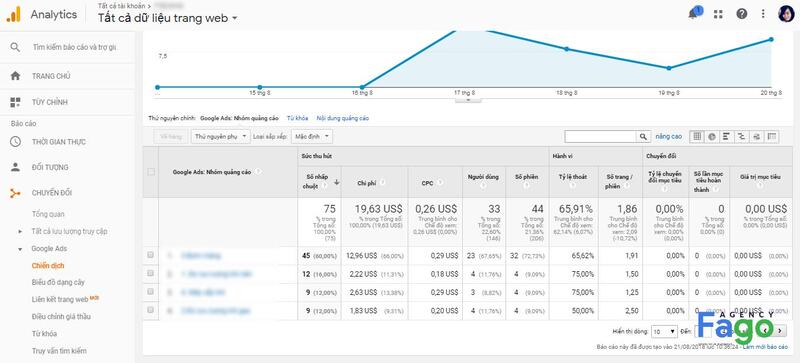Image resolution: width=800 pixels, height=363 pixels.
Task: Click the Tất cả tài khoản breadcrumb
Action: (x=122, y=6)
